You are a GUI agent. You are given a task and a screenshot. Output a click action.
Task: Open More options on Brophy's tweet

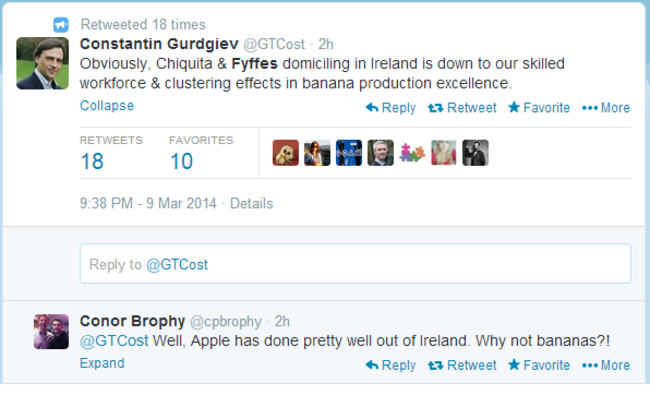[606, 365]
